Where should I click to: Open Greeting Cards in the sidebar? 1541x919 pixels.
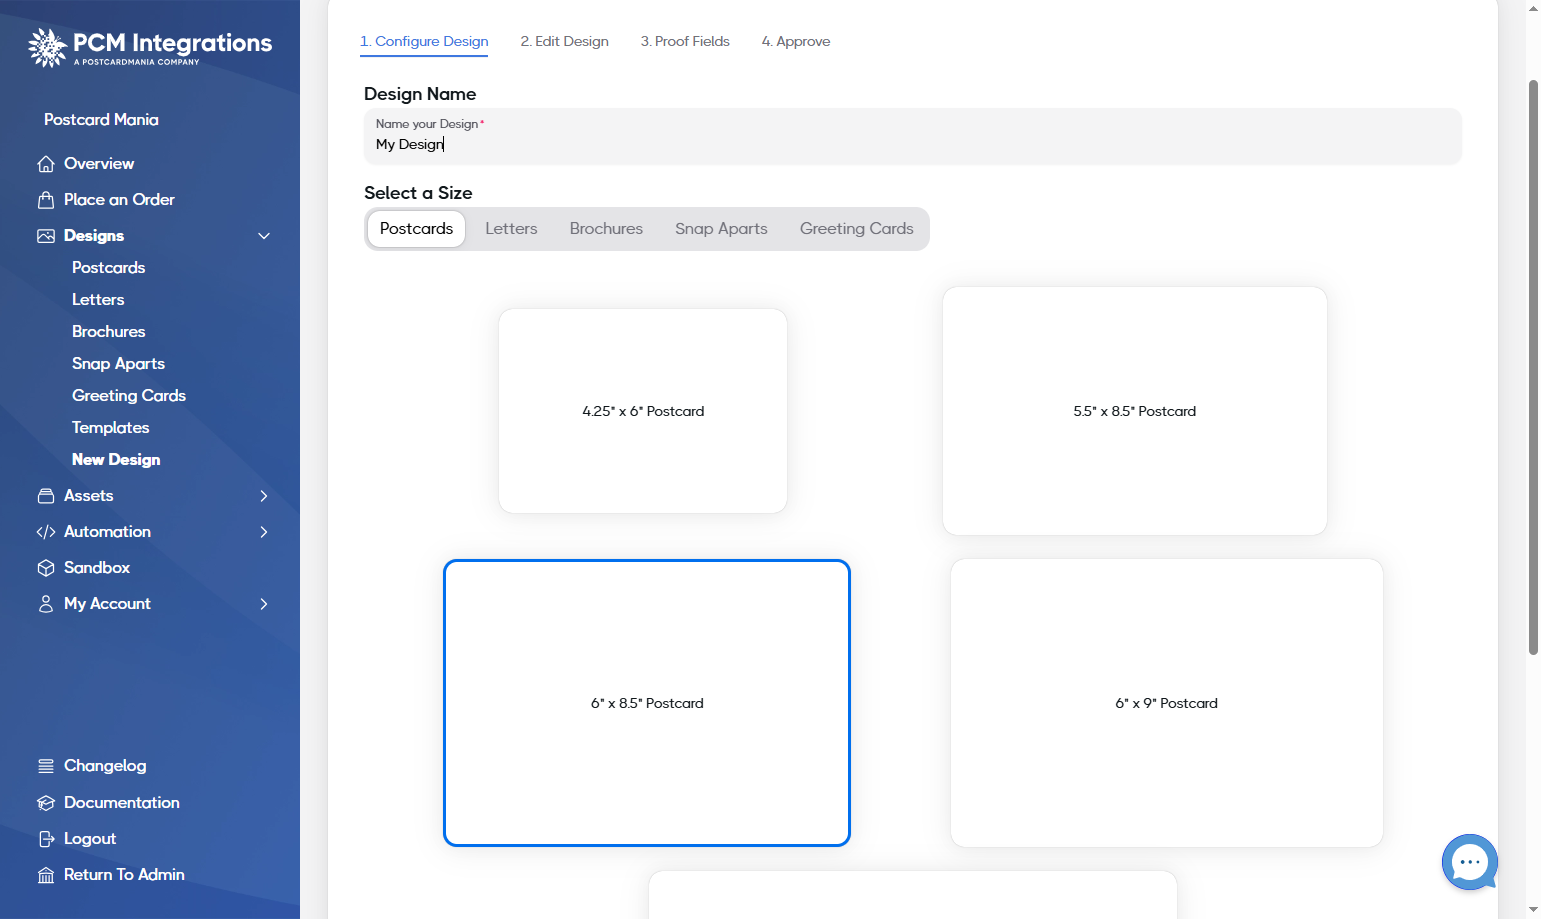click(x=129, y=396)
